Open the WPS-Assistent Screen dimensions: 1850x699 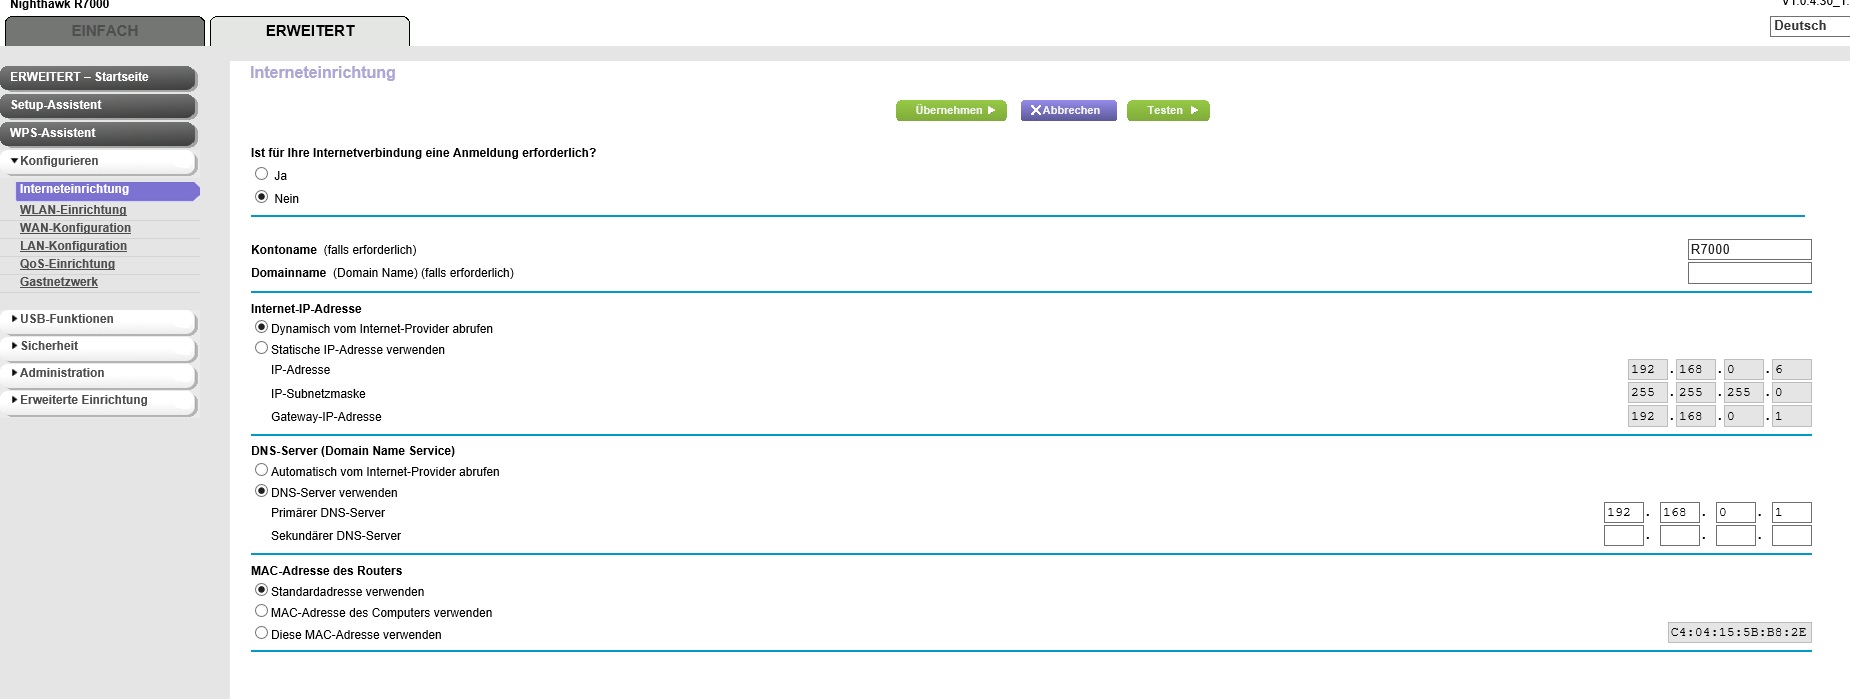click(x=98, y=133)
